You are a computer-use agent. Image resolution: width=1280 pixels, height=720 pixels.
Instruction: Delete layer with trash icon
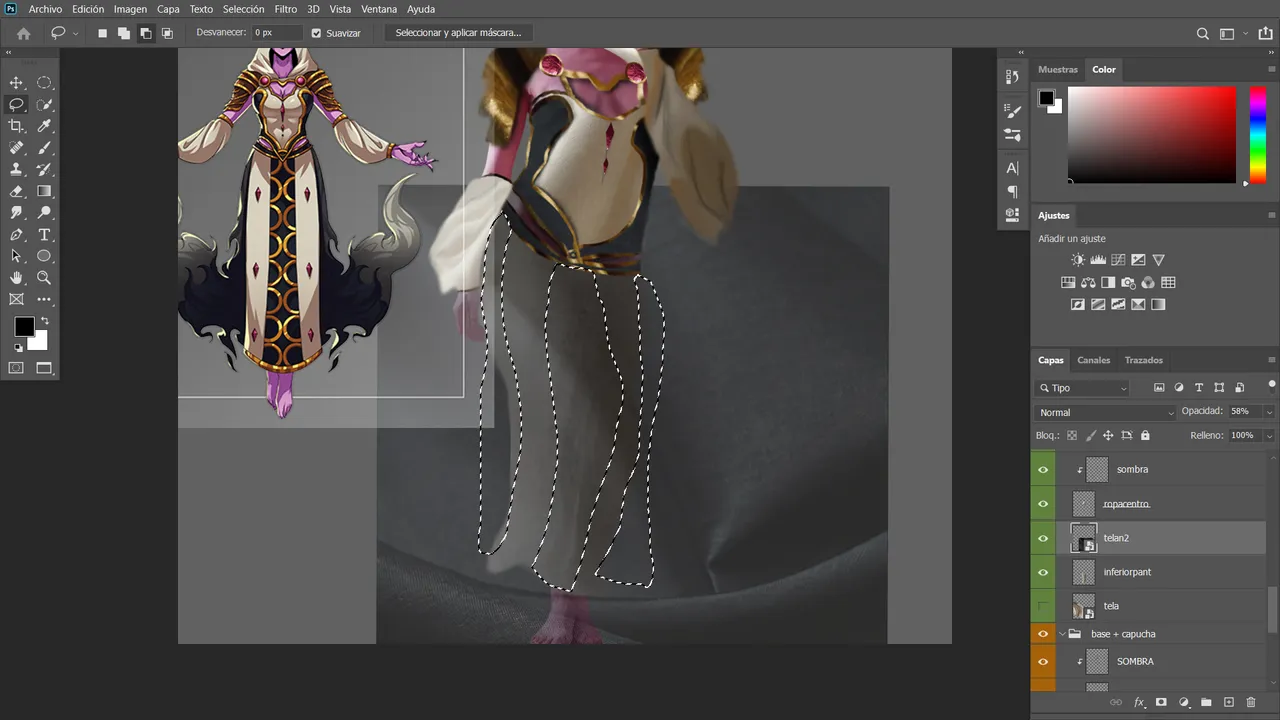coord(1251,703)
